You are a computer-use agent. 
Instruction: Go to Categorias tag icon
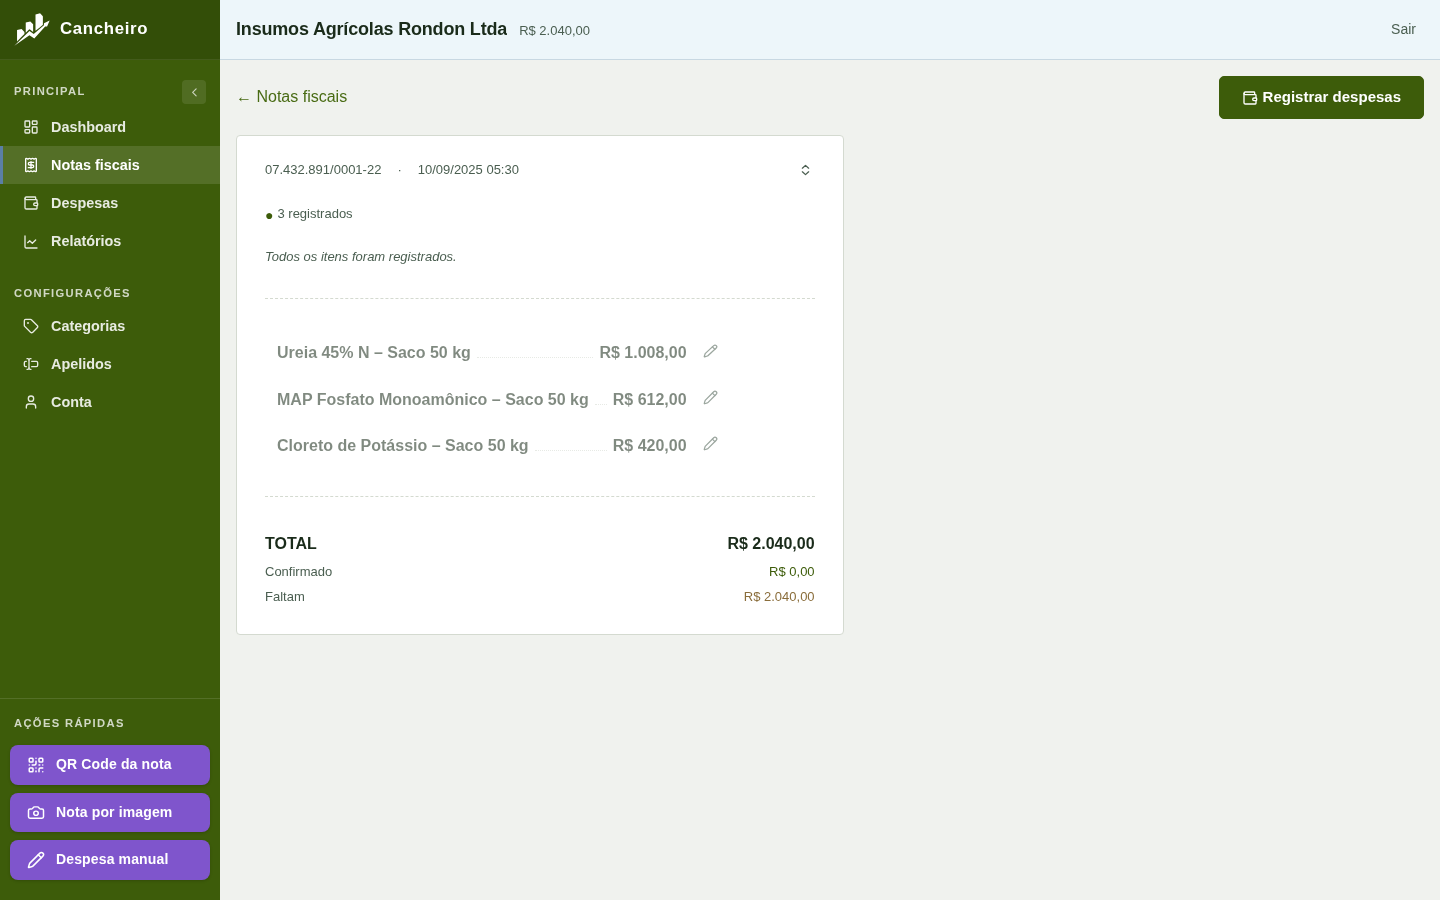point(31,326)
